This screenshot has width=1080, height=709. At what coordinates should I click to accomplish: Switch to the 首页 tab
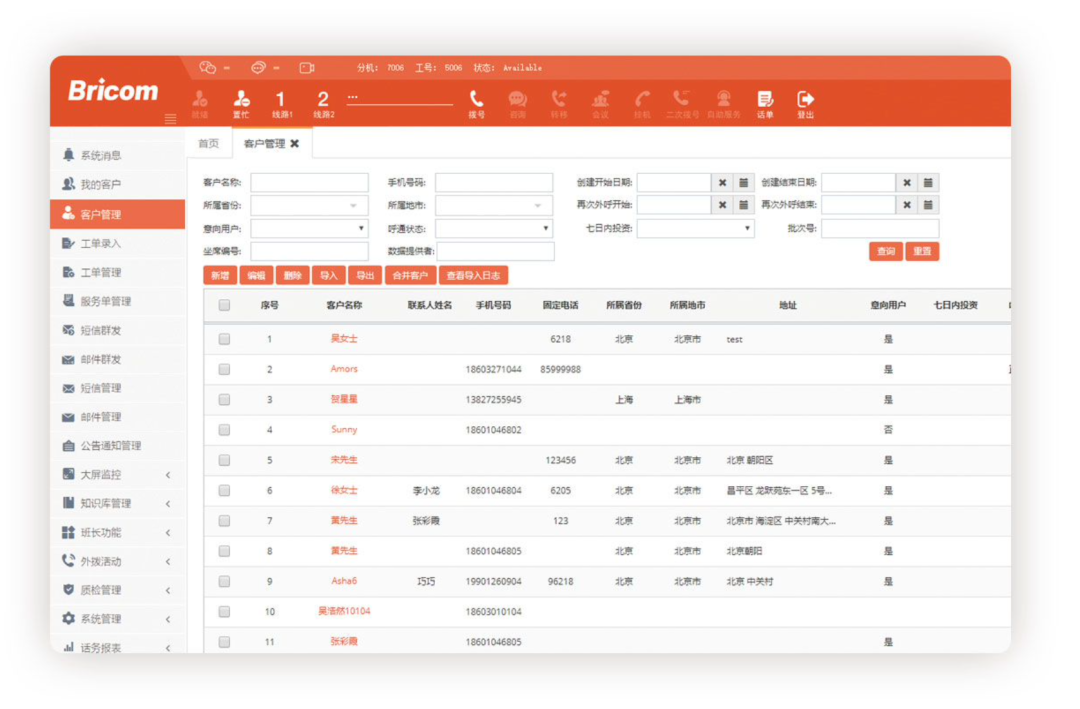208,144
